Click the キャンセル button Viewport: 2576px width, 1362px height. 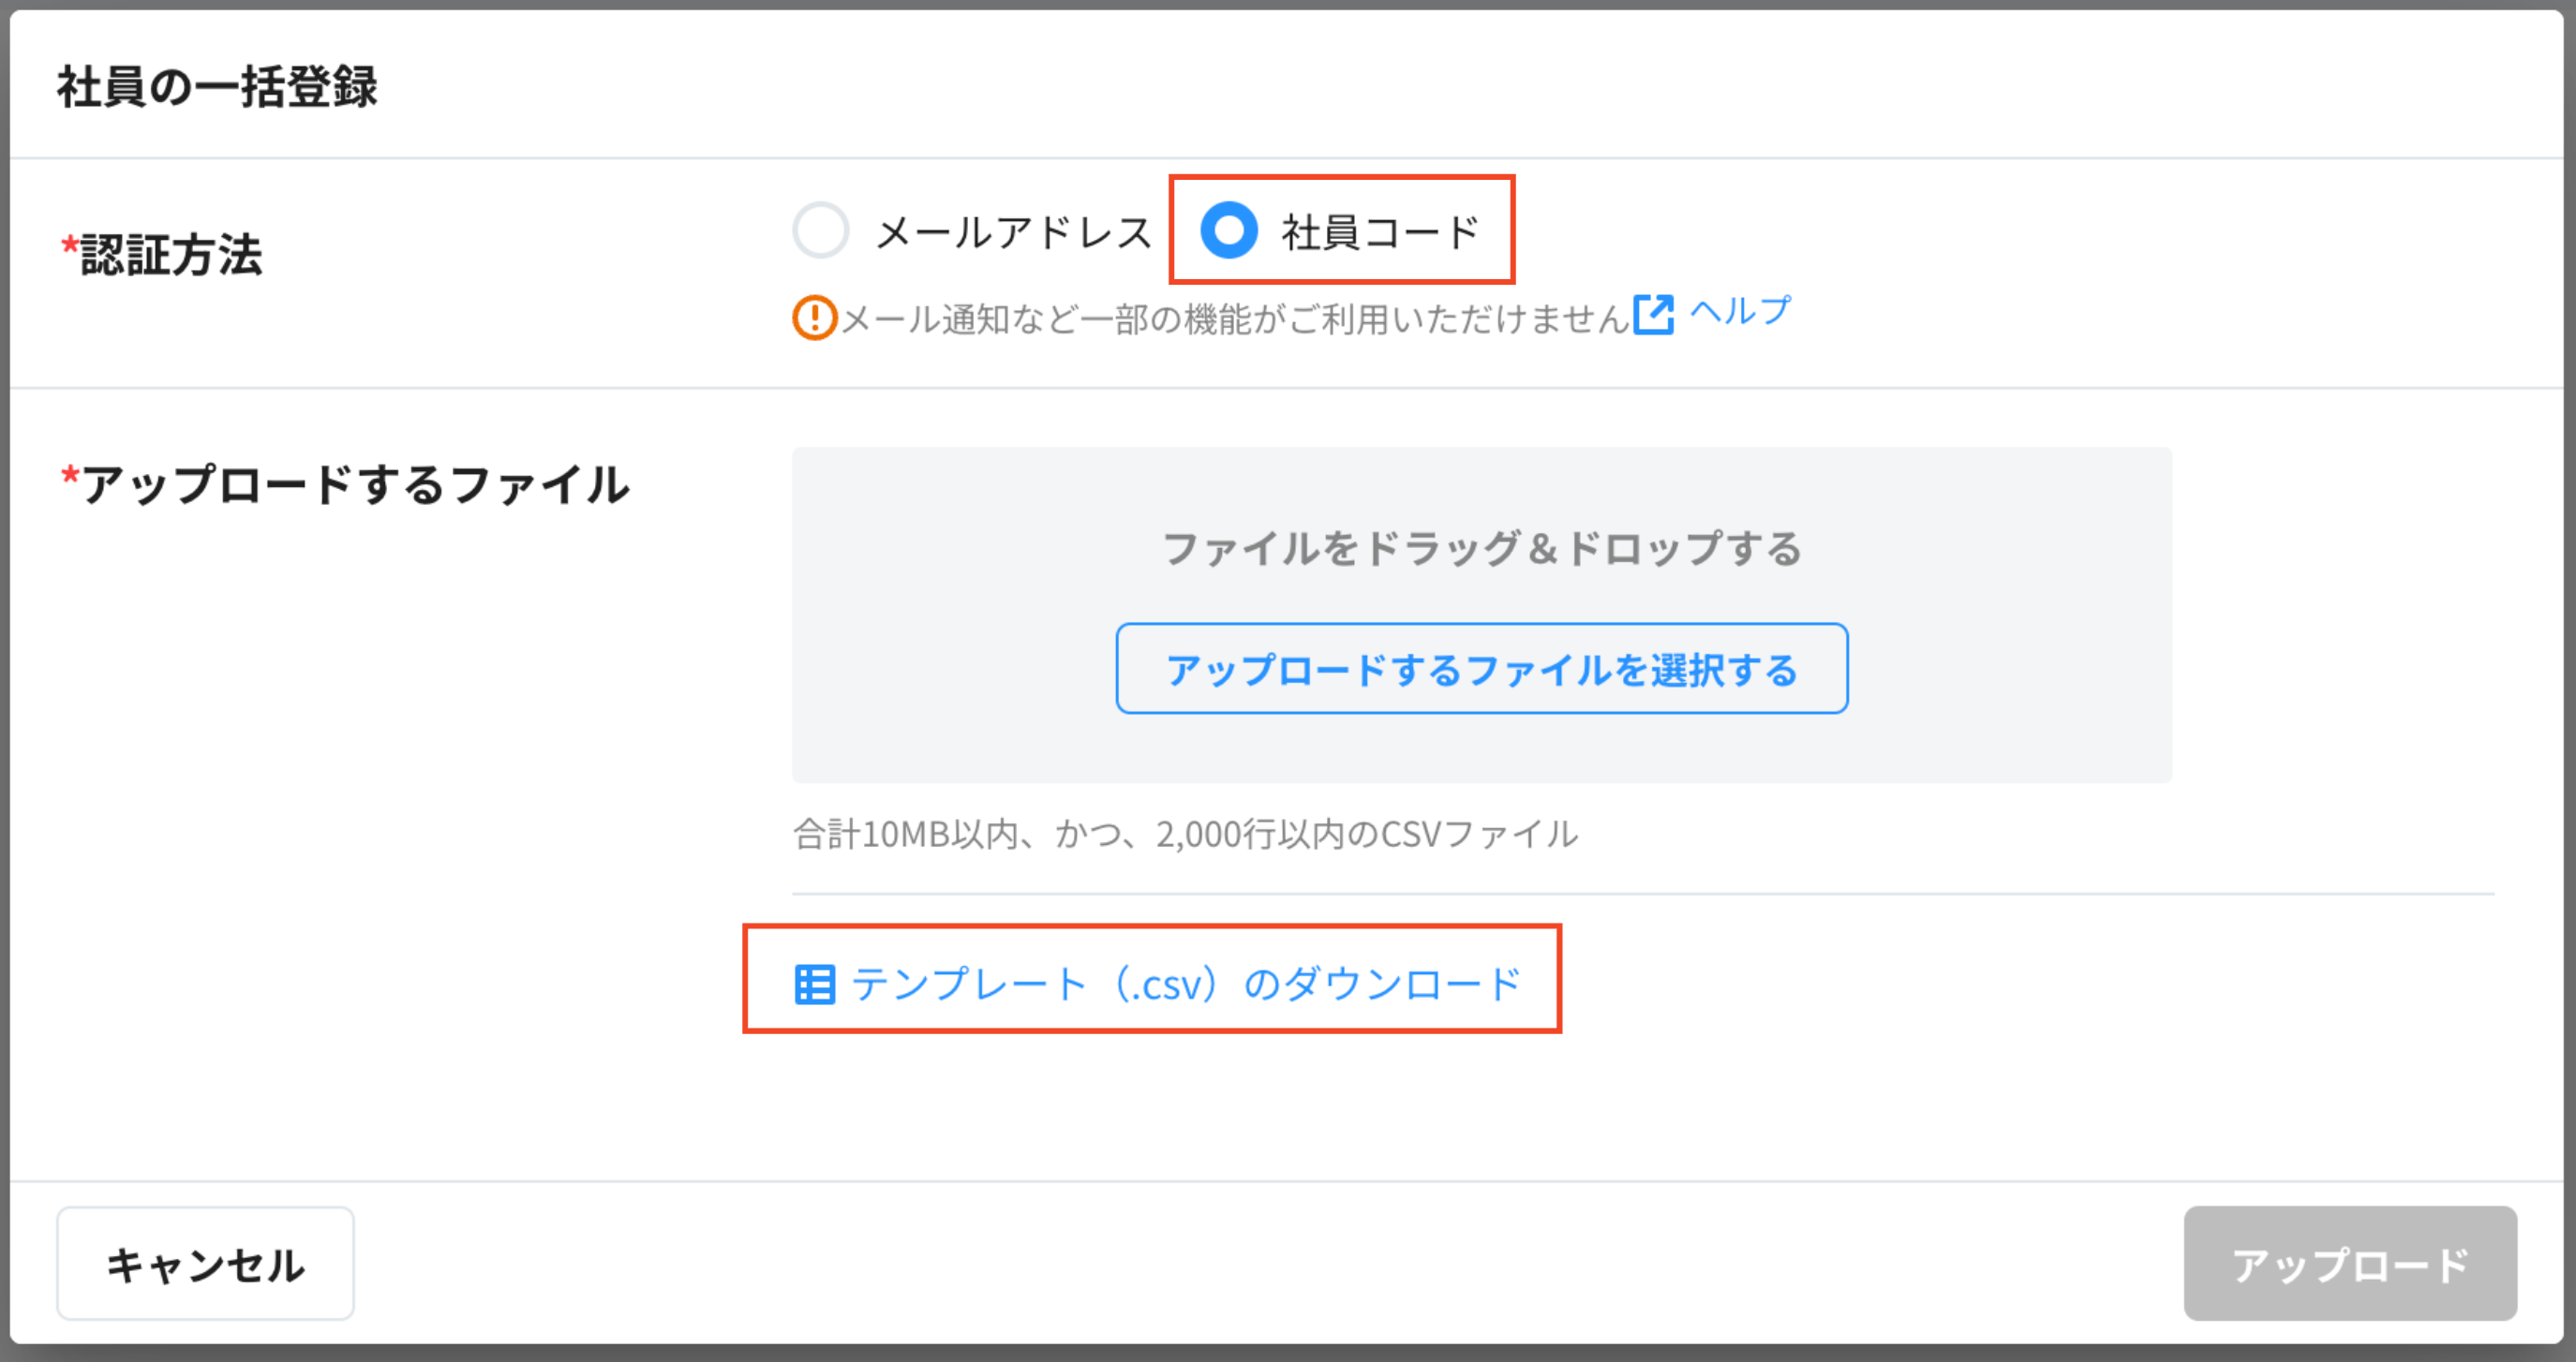click(205, 1264)
